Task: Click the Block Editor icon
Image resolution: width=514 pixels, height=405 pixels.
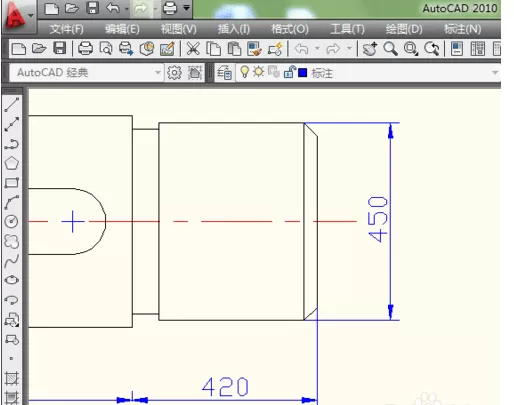Action: click(x=275, y=49)
